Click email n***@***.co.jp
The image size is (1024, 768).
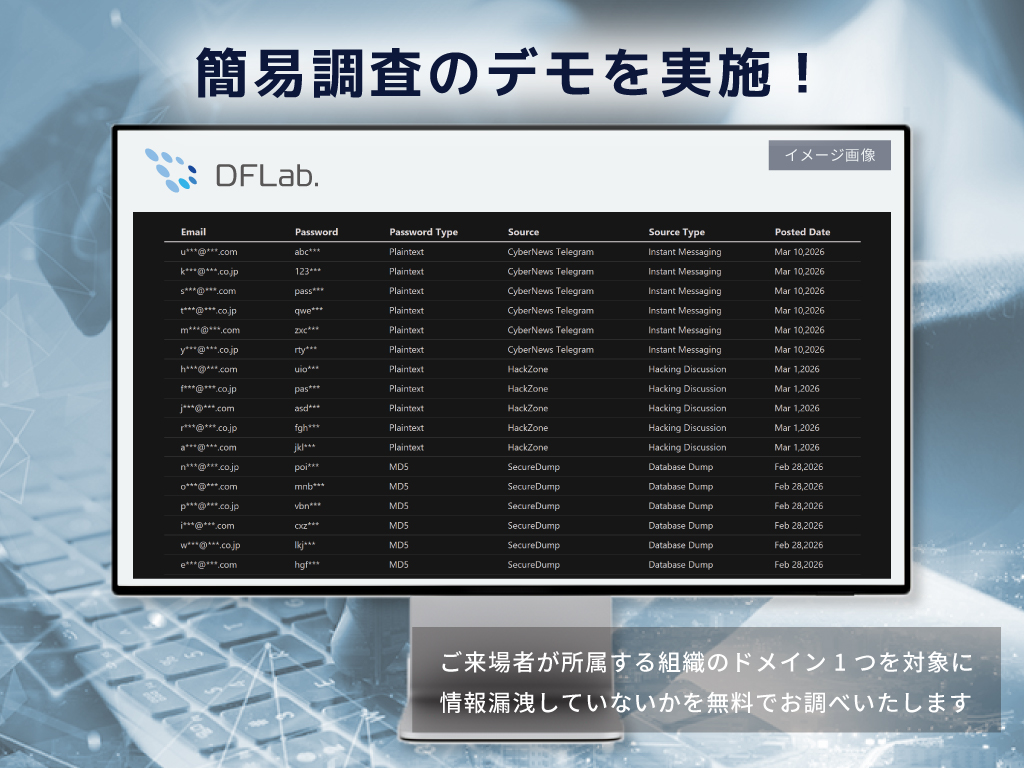210,467
